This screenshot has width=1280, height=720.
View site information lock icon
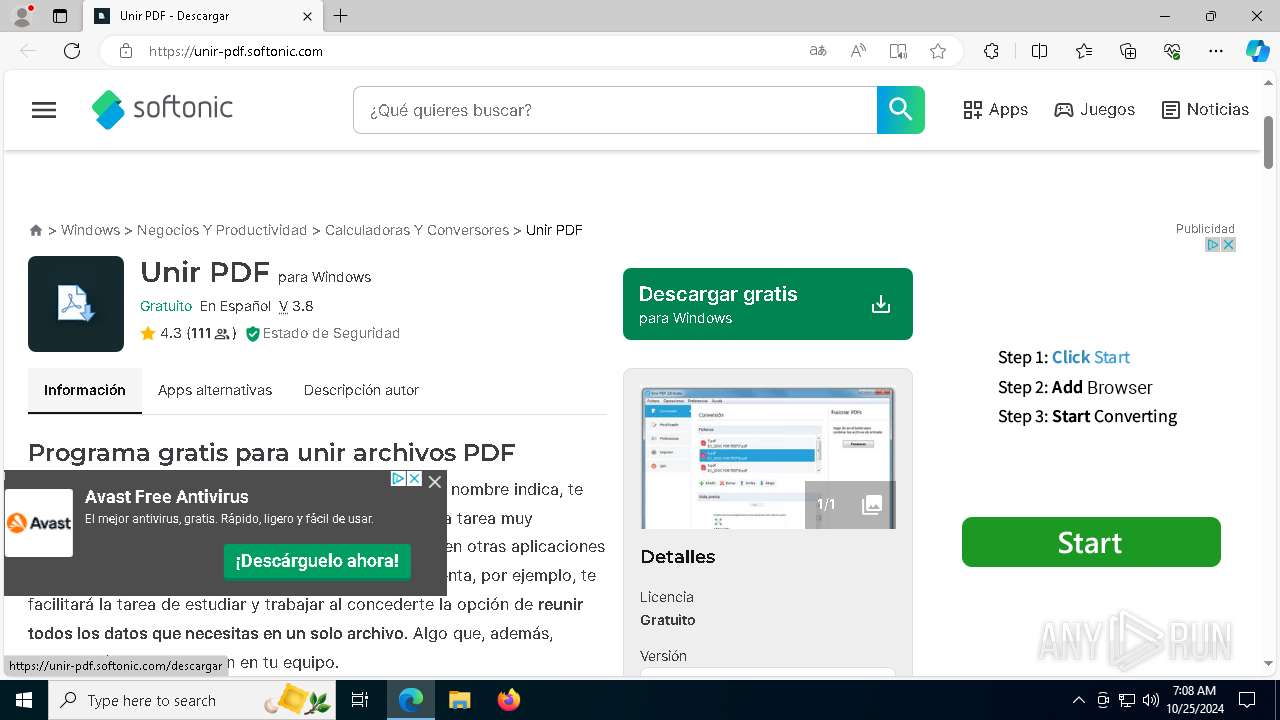(126, 51)
